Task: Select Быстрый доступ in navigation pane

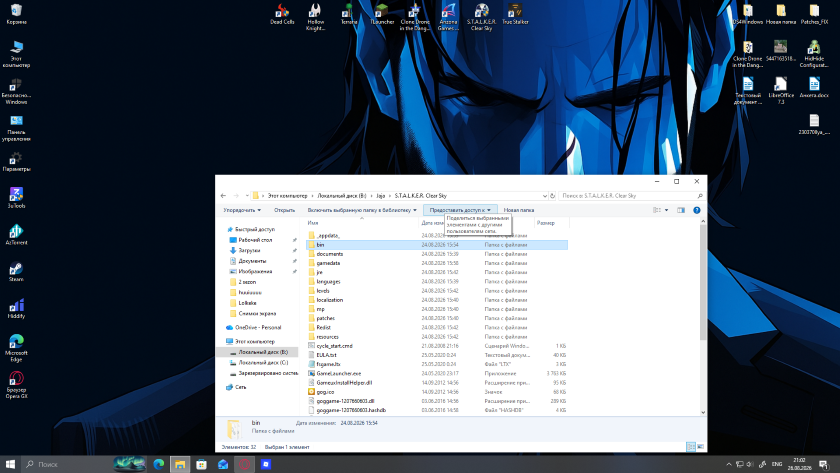Action: click(254, 229)
